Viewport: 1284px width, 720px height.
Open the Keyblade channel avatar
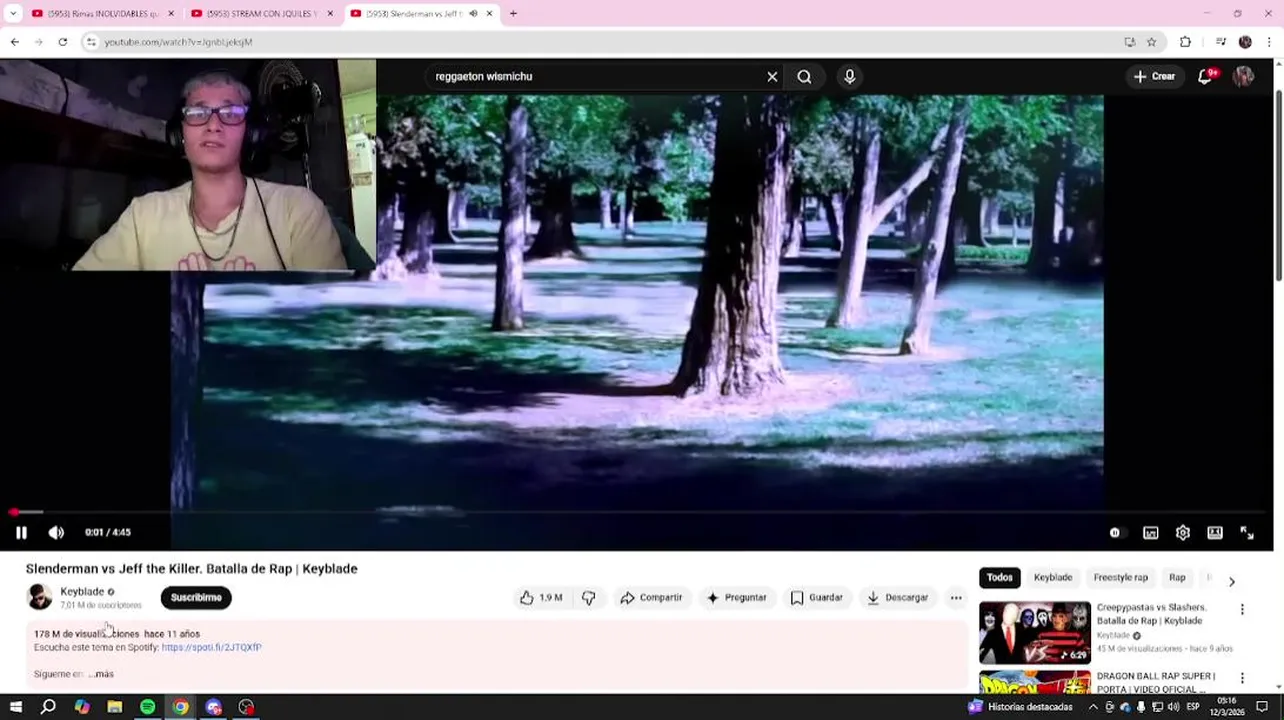click(x=40, y=597)
